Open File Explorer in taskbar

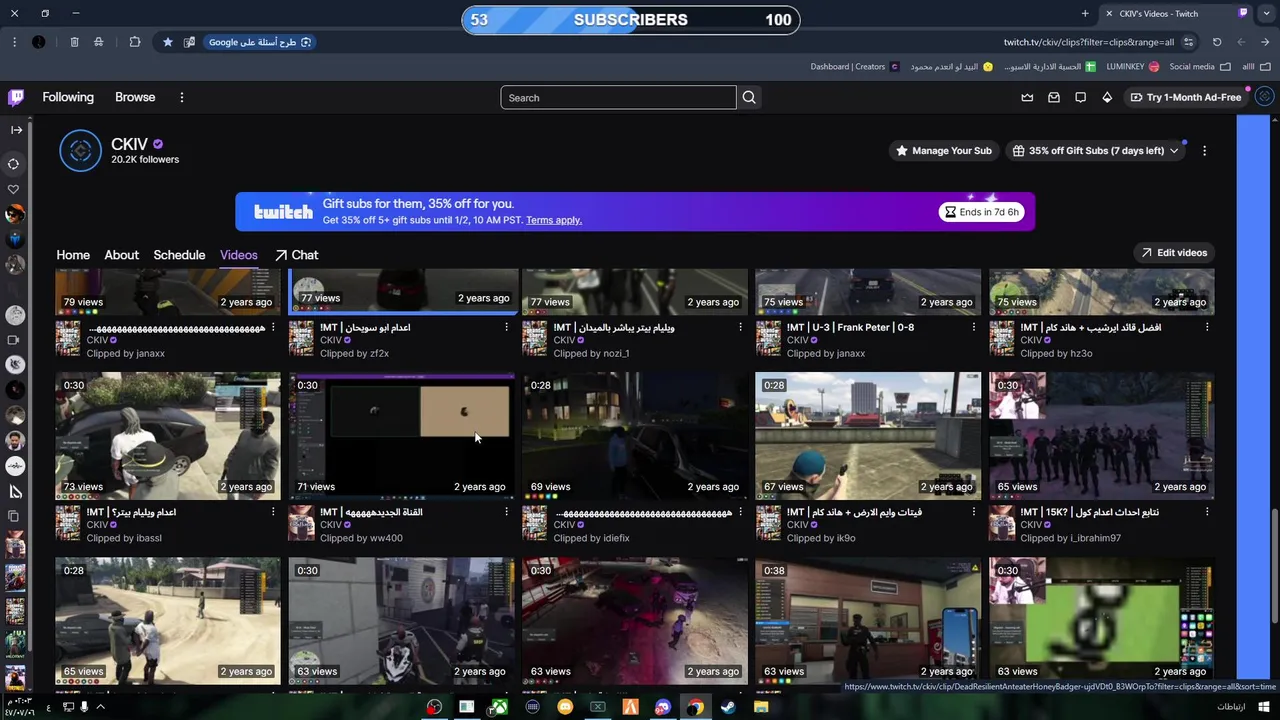click(761, 707)
